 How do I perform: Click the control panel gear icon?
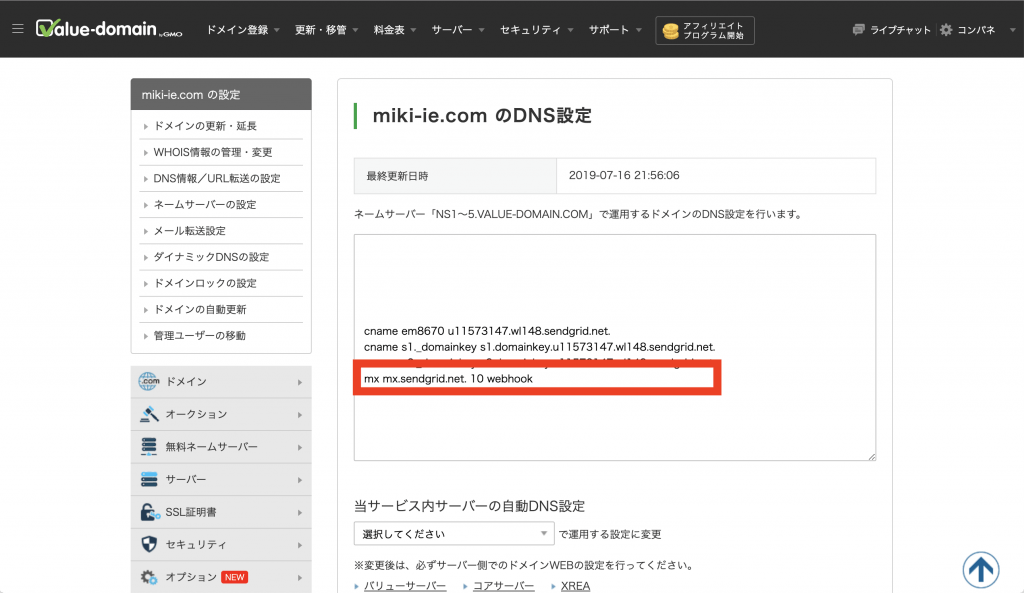tap(946, 30)
